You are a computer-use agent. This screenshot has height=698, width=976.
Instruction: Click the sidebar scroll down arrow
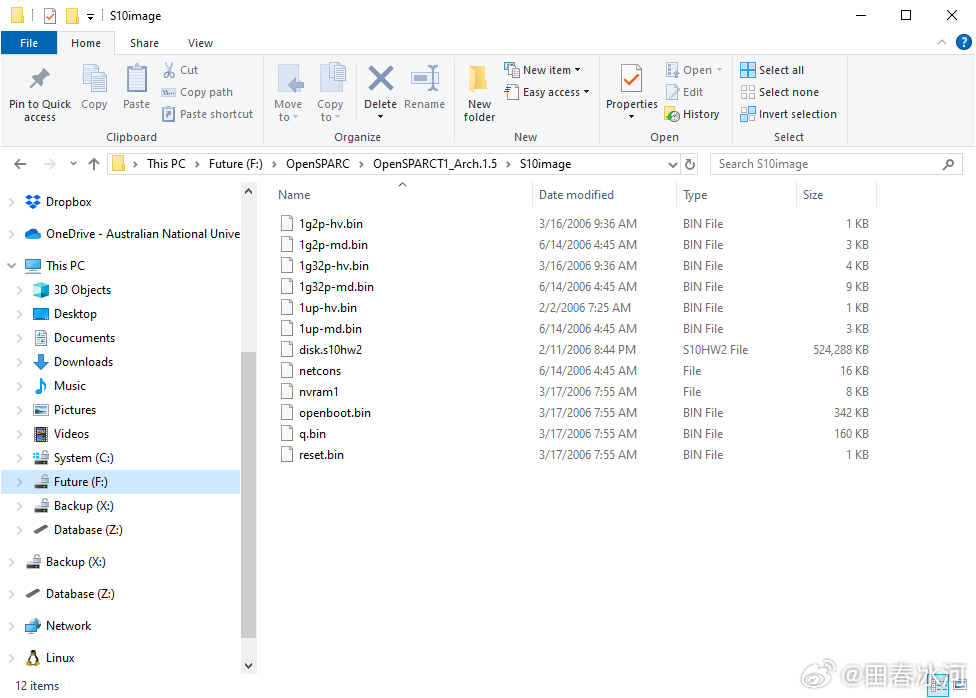pos(248,666)
